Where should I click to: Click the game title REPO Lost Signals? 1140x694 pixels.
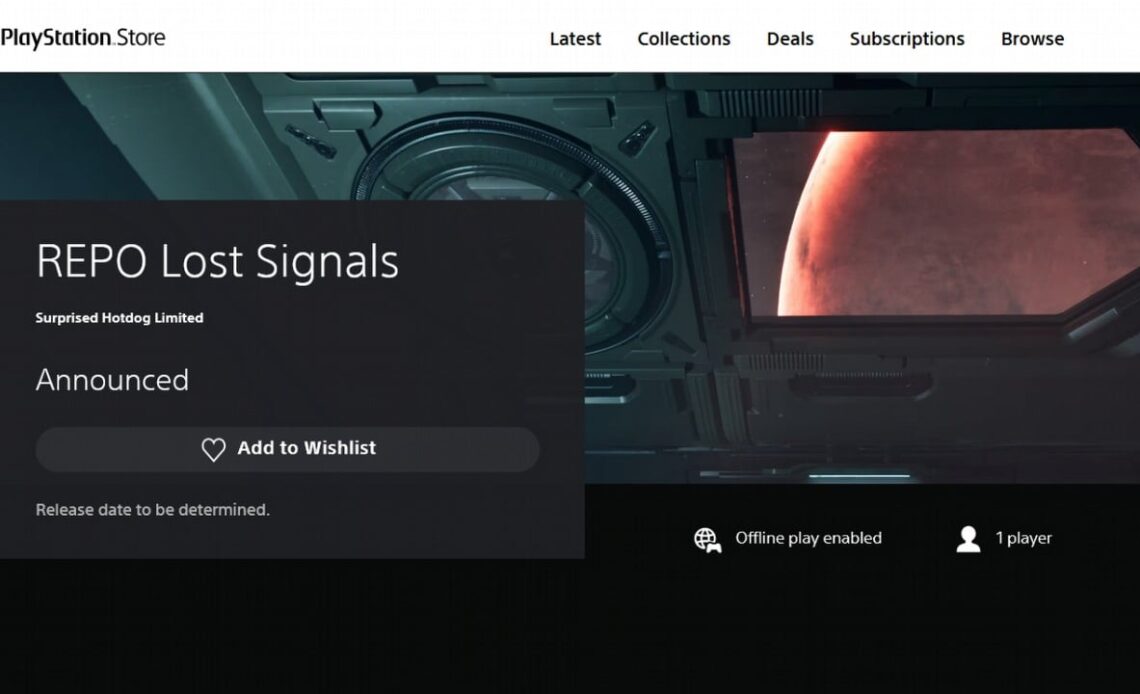(x=217, y=262)
